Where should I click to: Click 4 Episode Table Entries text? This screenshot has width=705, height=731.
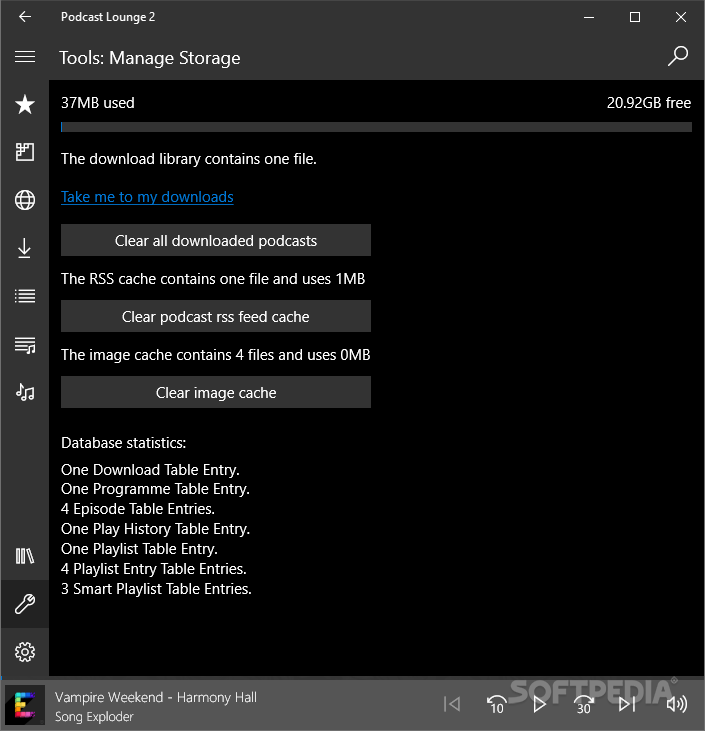coord(138,509)
